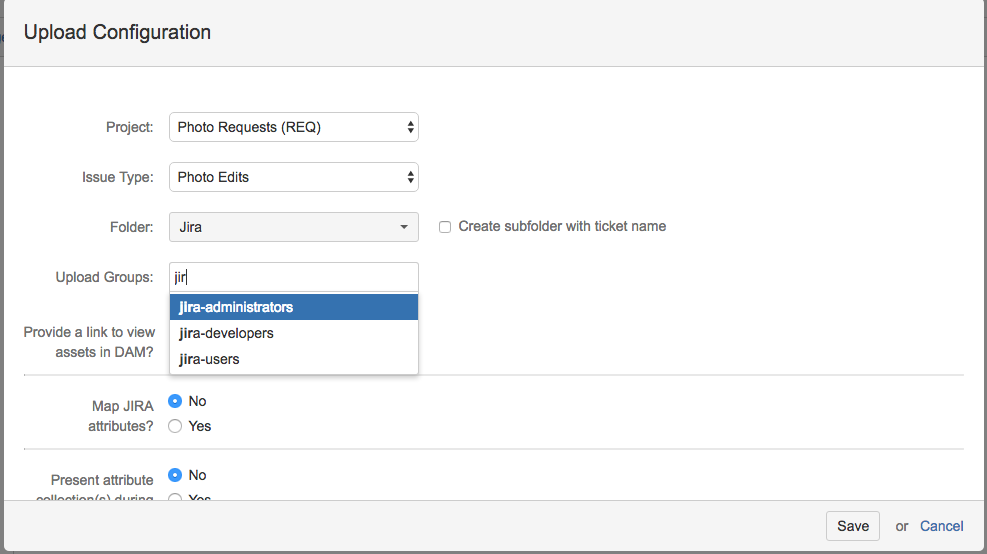This screenshot has height=554, width=987.
Task: Click the Upload Groups text field
Action: point(293,277)
